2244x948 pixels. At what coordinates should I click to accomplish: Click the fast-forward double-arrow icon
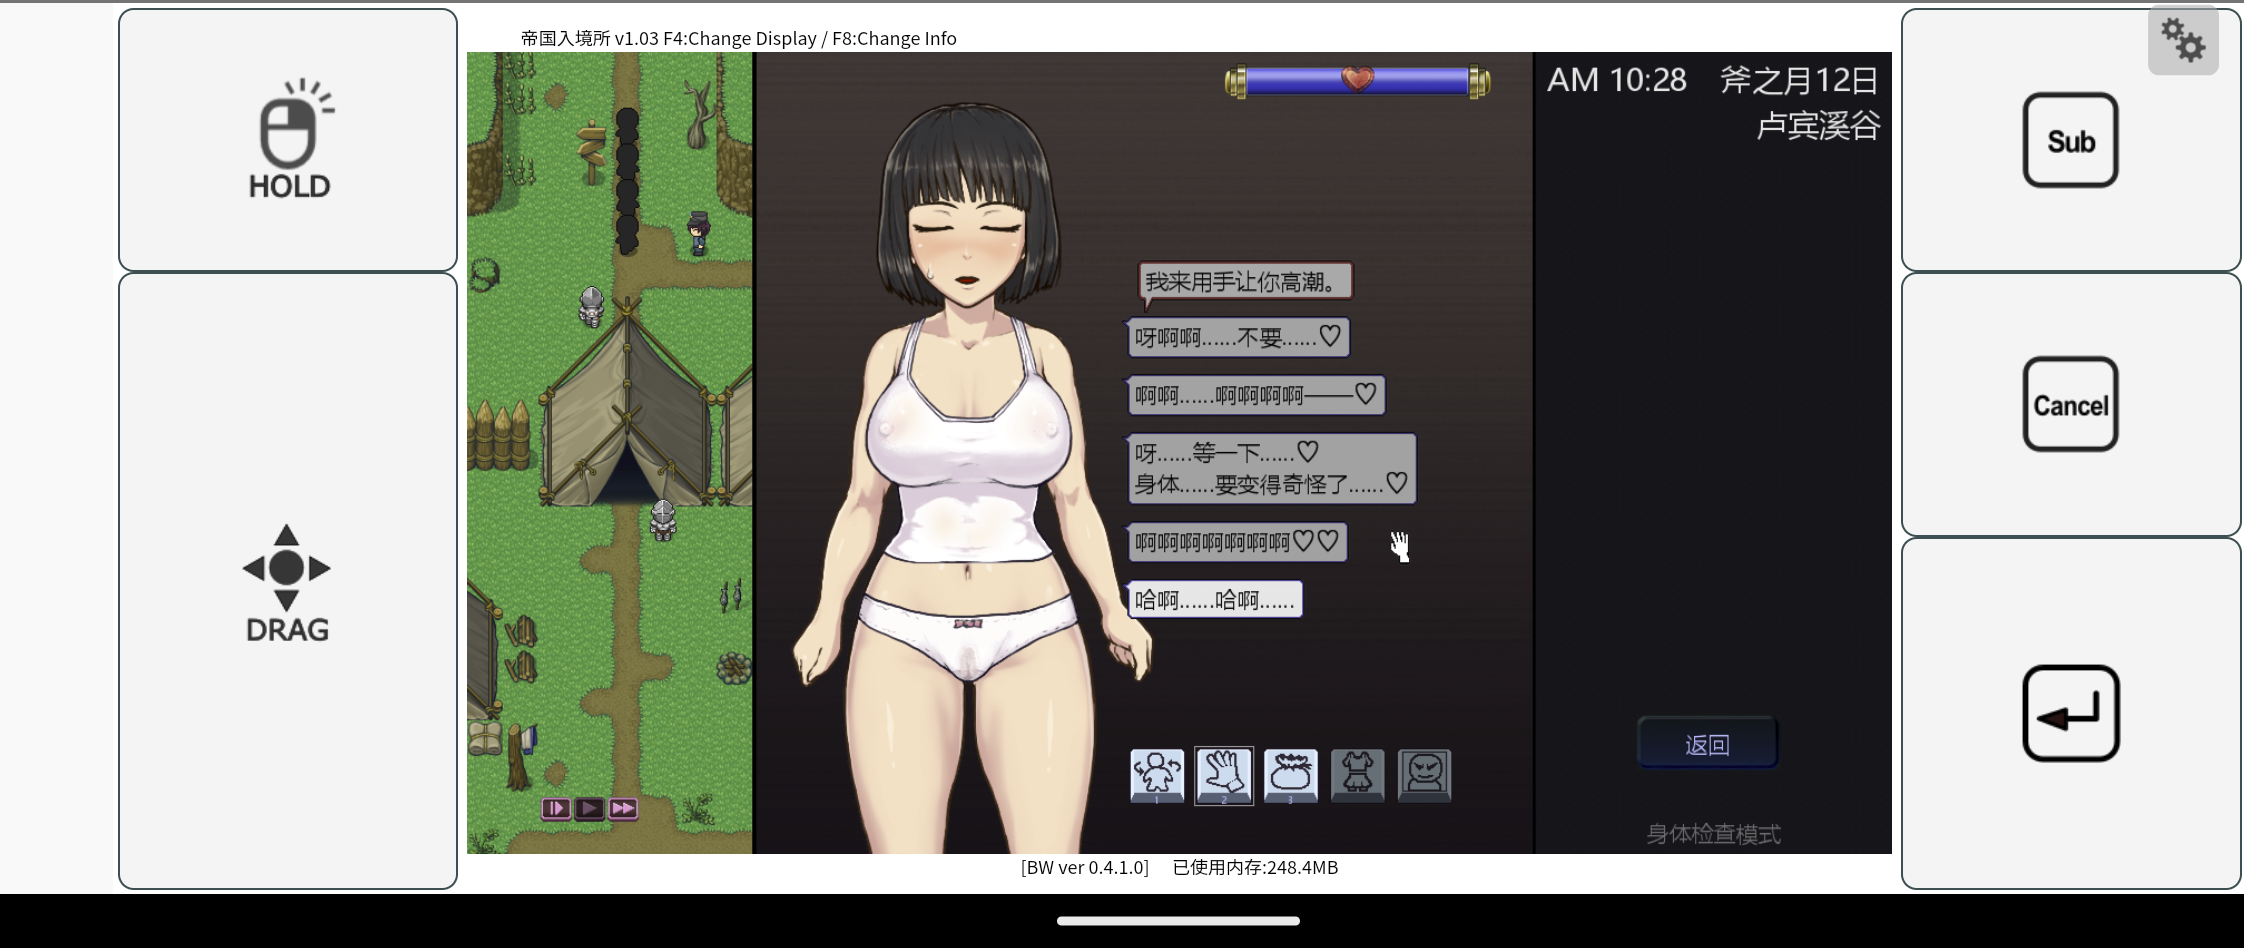[621, 808]
